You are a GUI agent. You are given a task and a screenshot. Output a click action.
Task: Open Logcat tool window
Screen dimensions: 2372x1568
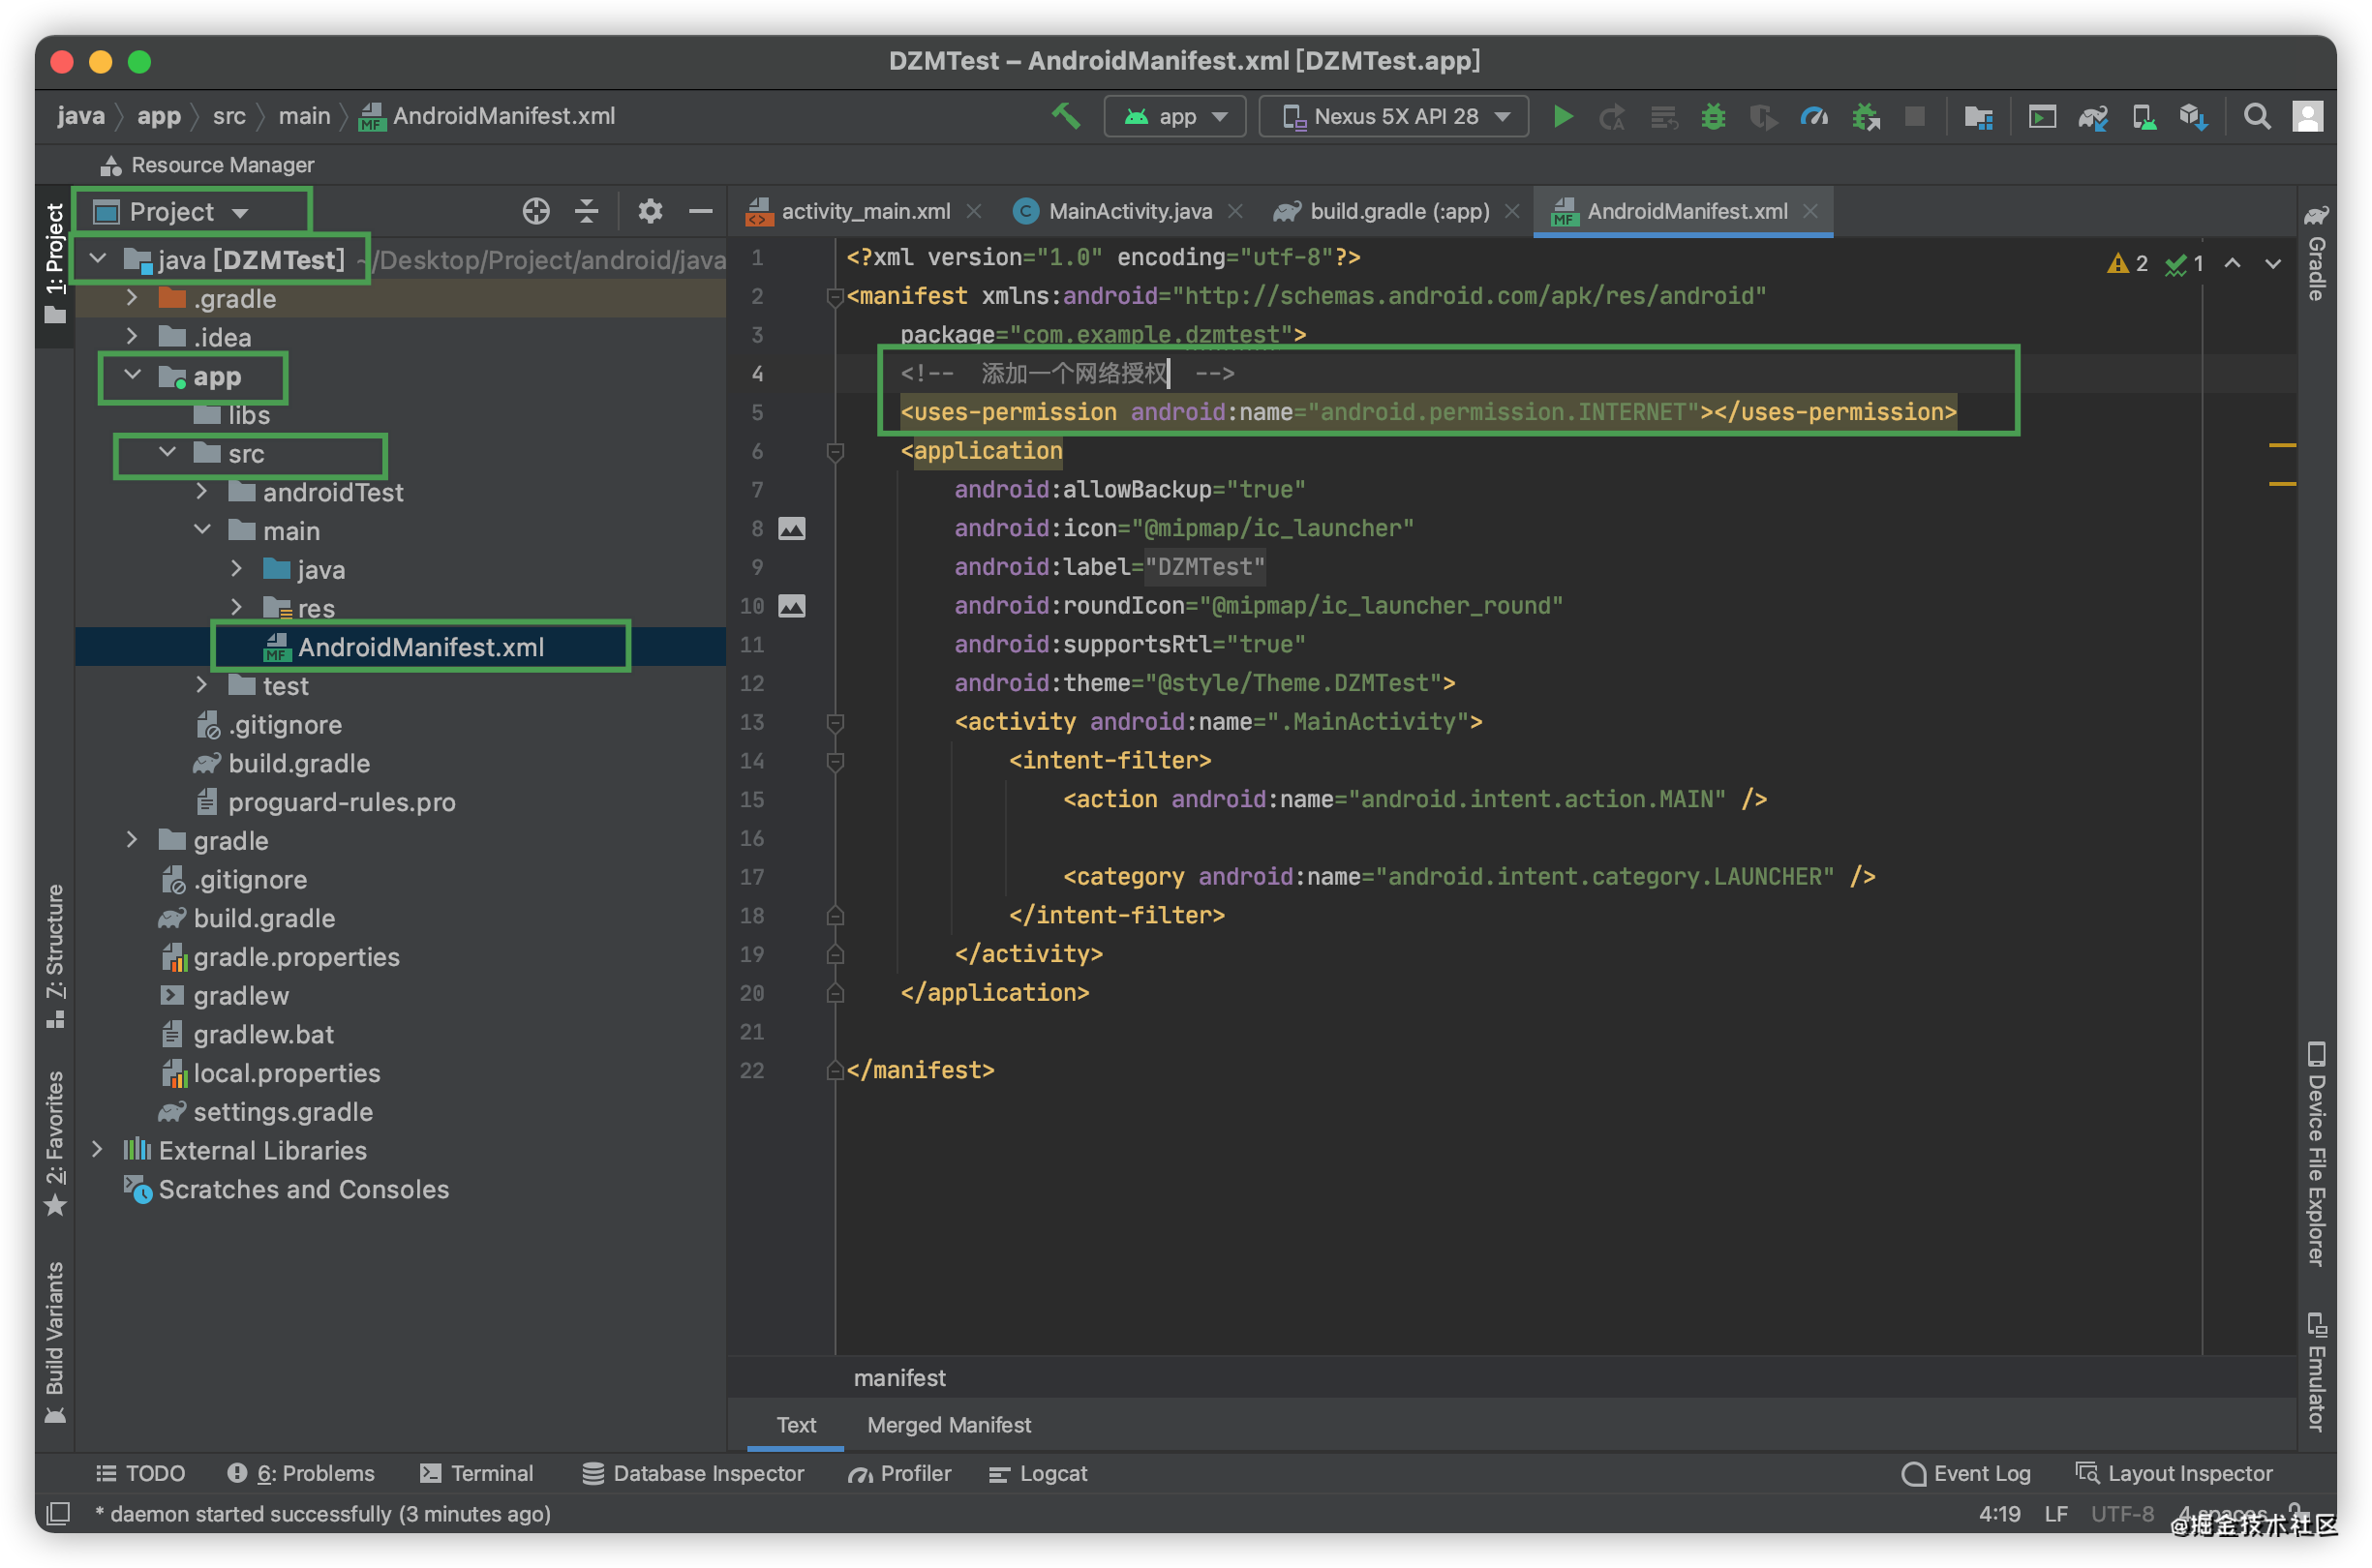[1037, 1473]
